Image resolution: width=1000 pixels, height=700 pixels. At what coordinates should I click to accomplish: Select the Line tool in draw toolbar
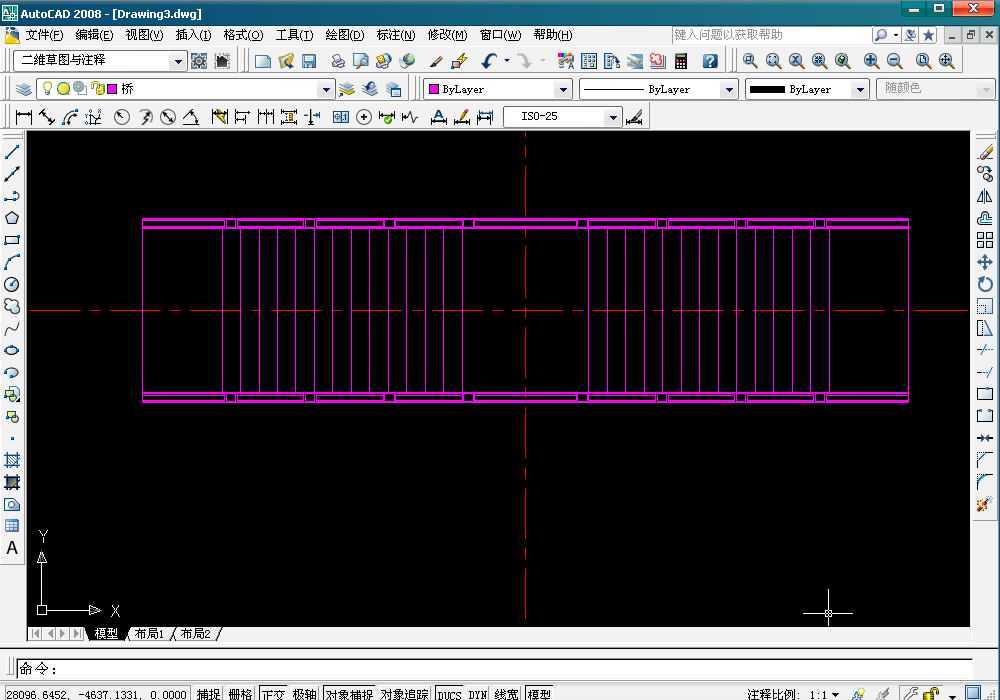pos(12,152)
